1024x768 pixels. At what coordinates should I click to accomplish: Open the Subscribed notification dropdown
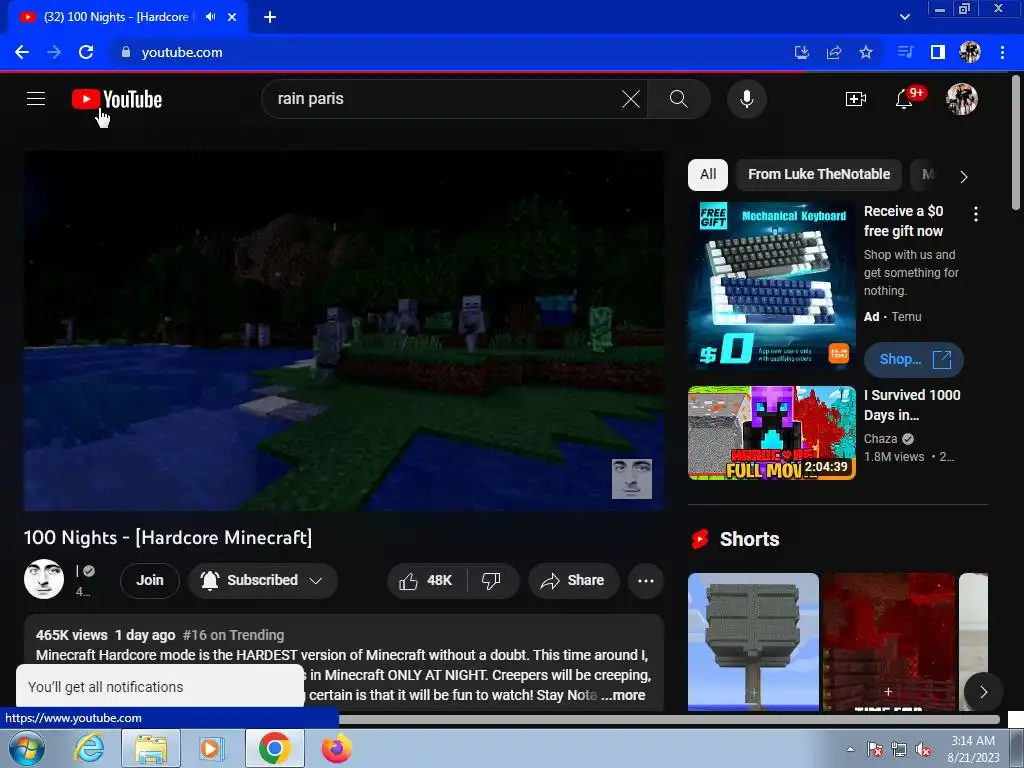tap(263, 581)
